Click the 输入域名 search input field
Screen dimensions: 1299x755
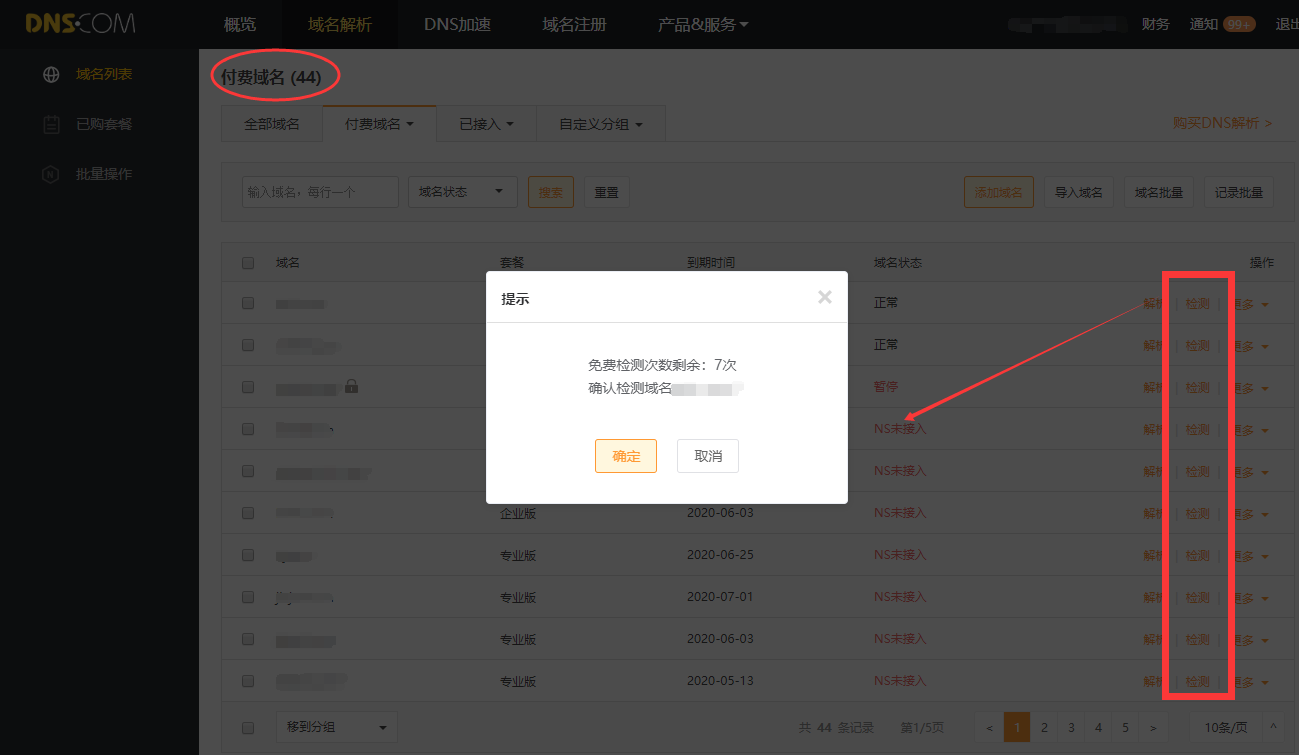(x=320, y=192)
